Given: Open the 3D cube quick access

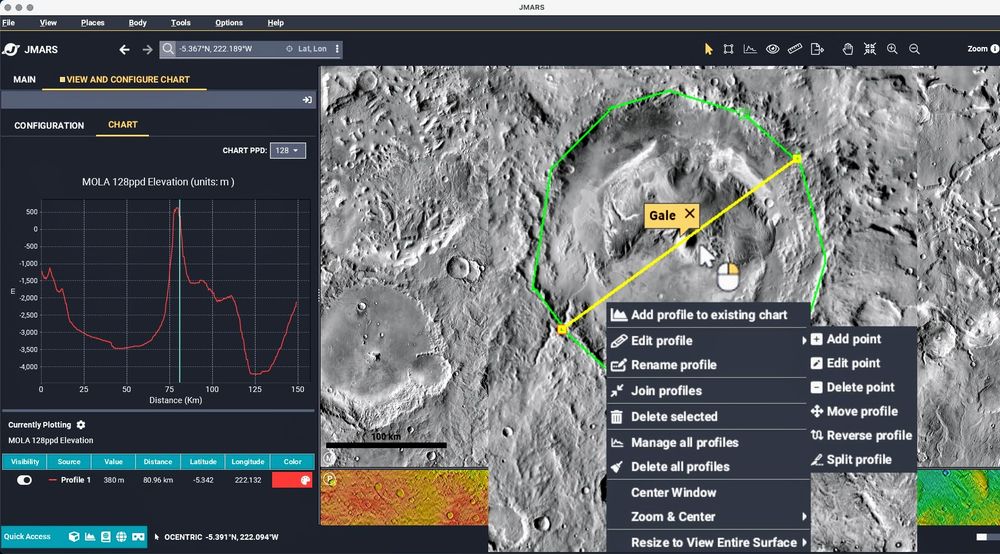Looking at the screenshot, I should point(74,537).
